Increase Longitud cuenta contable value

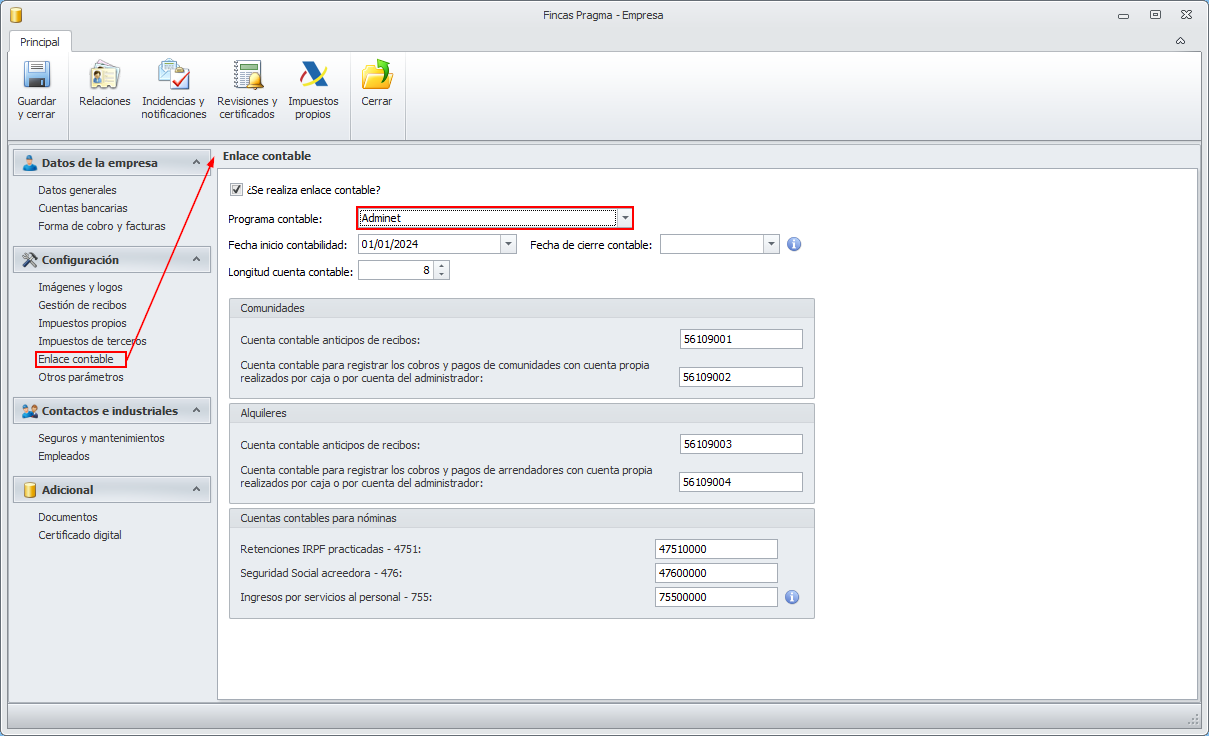442,266
